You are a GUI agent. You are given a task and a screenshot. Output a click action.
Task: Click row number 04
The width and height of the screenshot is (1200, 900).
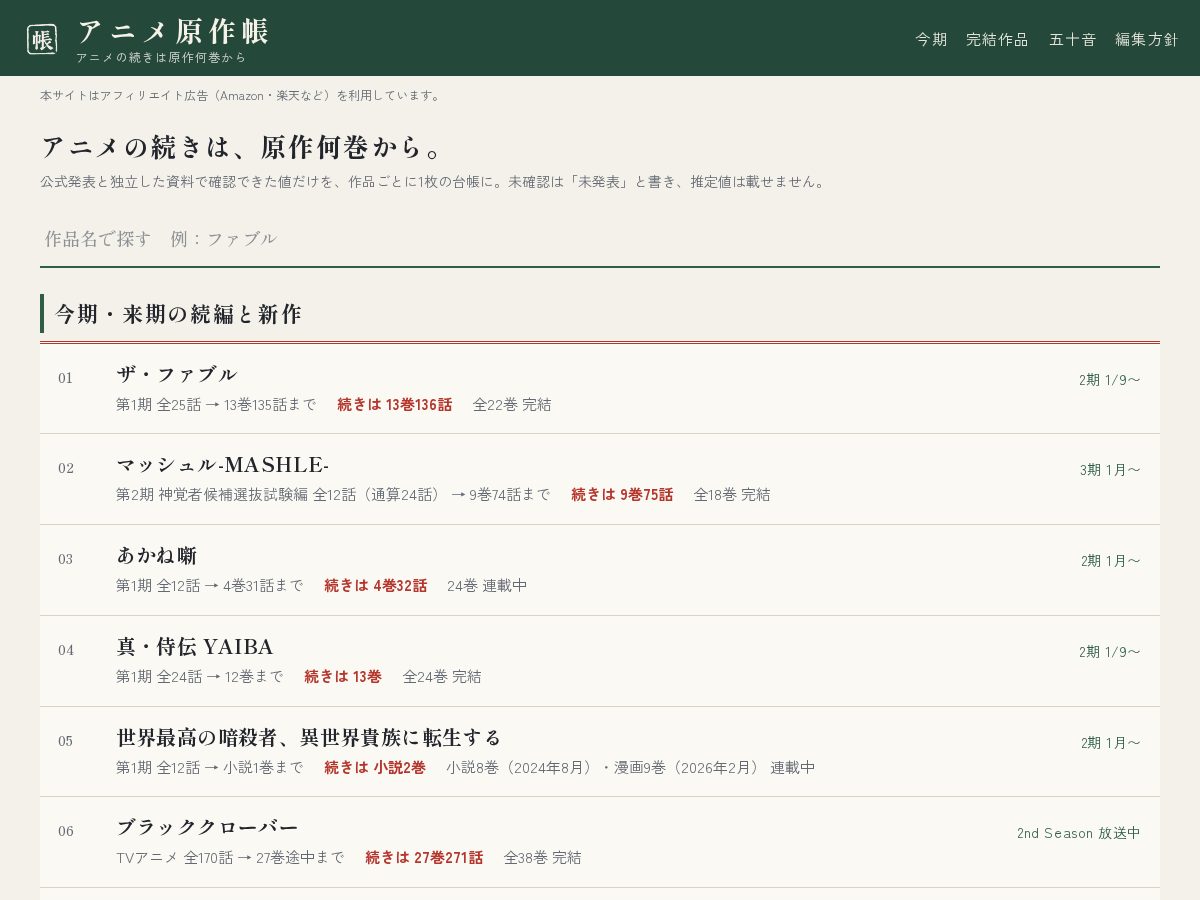pyautogui.click(x=66, y=650)
